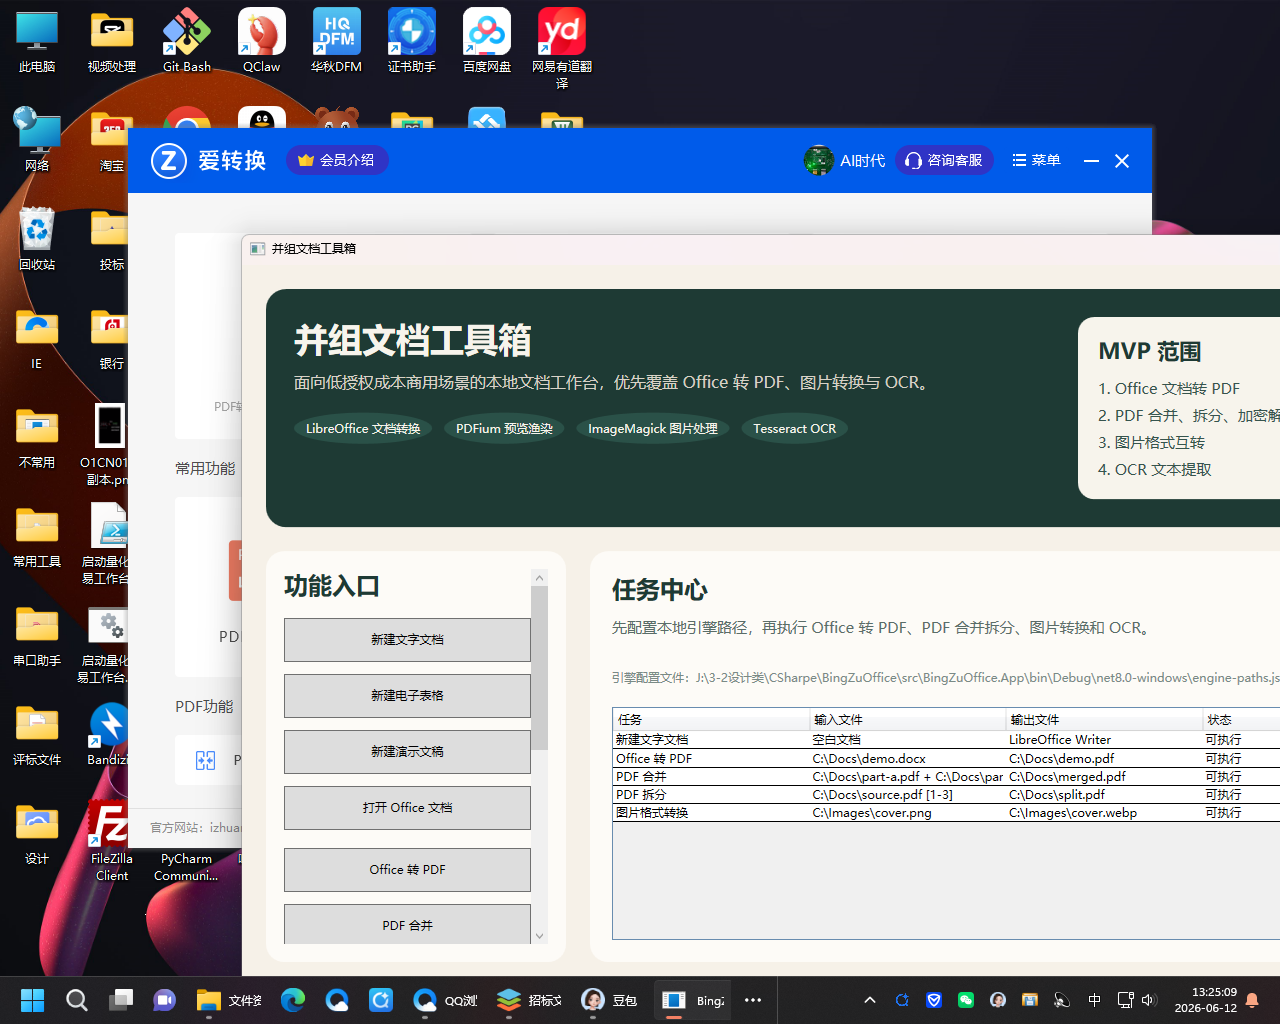Open 豆包 from the taskbar
Screen dimensions: 1280x1024
coord(609,1000)
